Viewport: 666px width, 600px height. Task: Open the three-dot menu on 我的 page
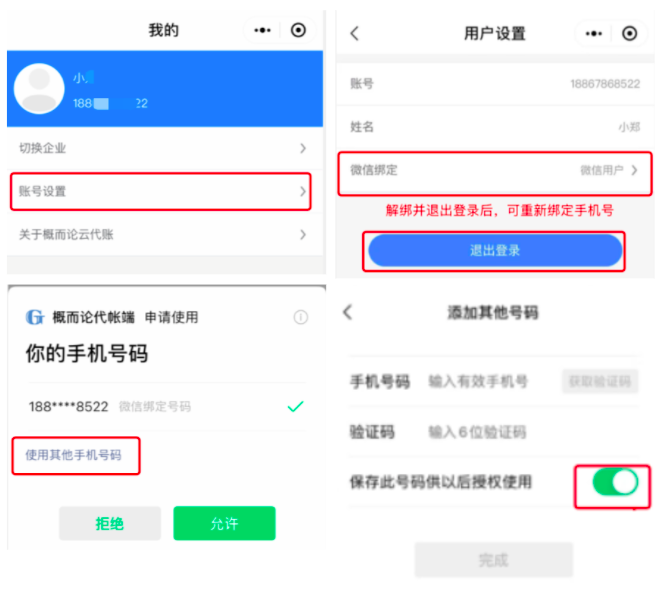(x=262, y=30)
